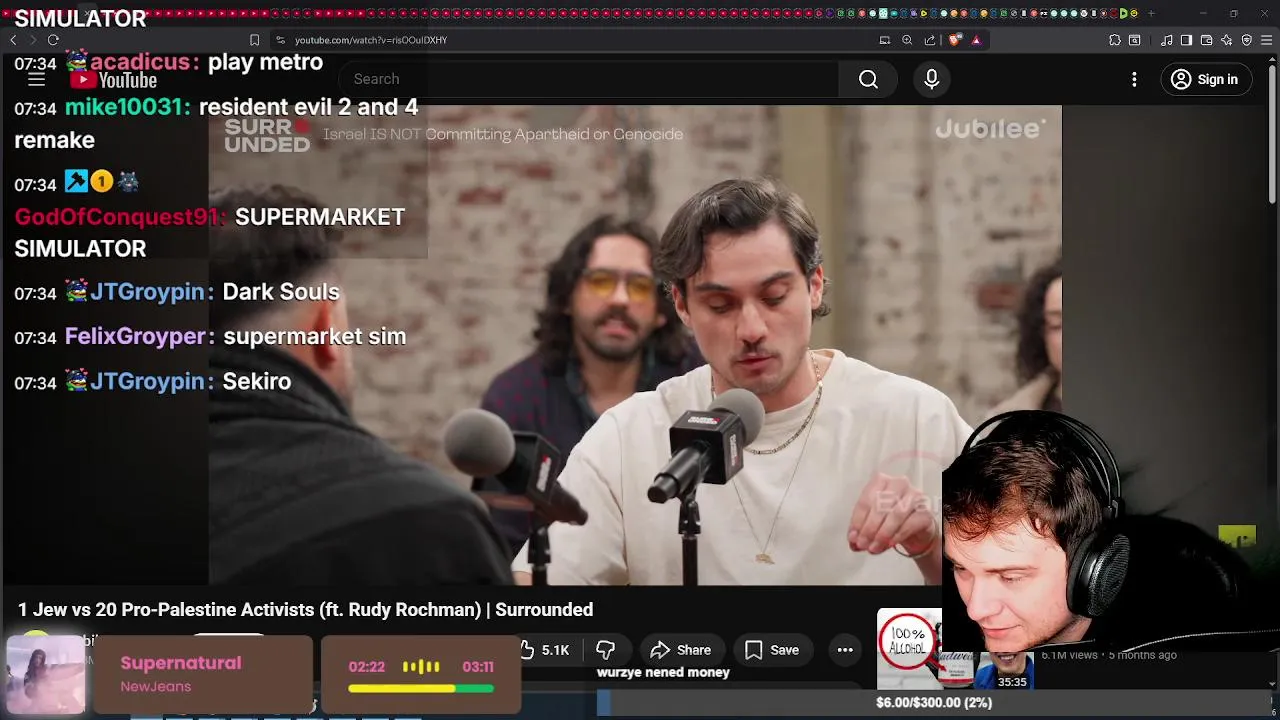Open a new tab with the plus button
Image resolution: width=1280 pixels, height=720 pixels.
[1151, 13]
